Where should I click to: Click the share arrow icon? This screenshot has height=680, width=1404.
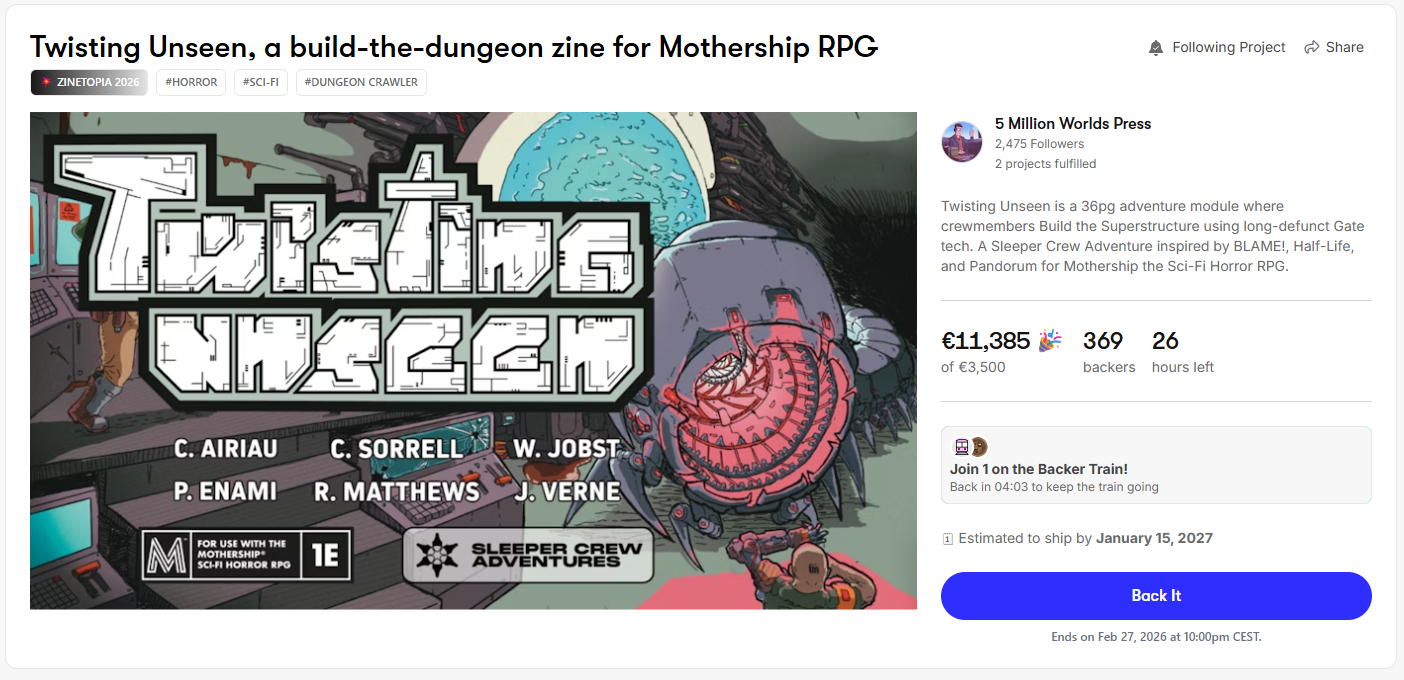point(1311,48)
